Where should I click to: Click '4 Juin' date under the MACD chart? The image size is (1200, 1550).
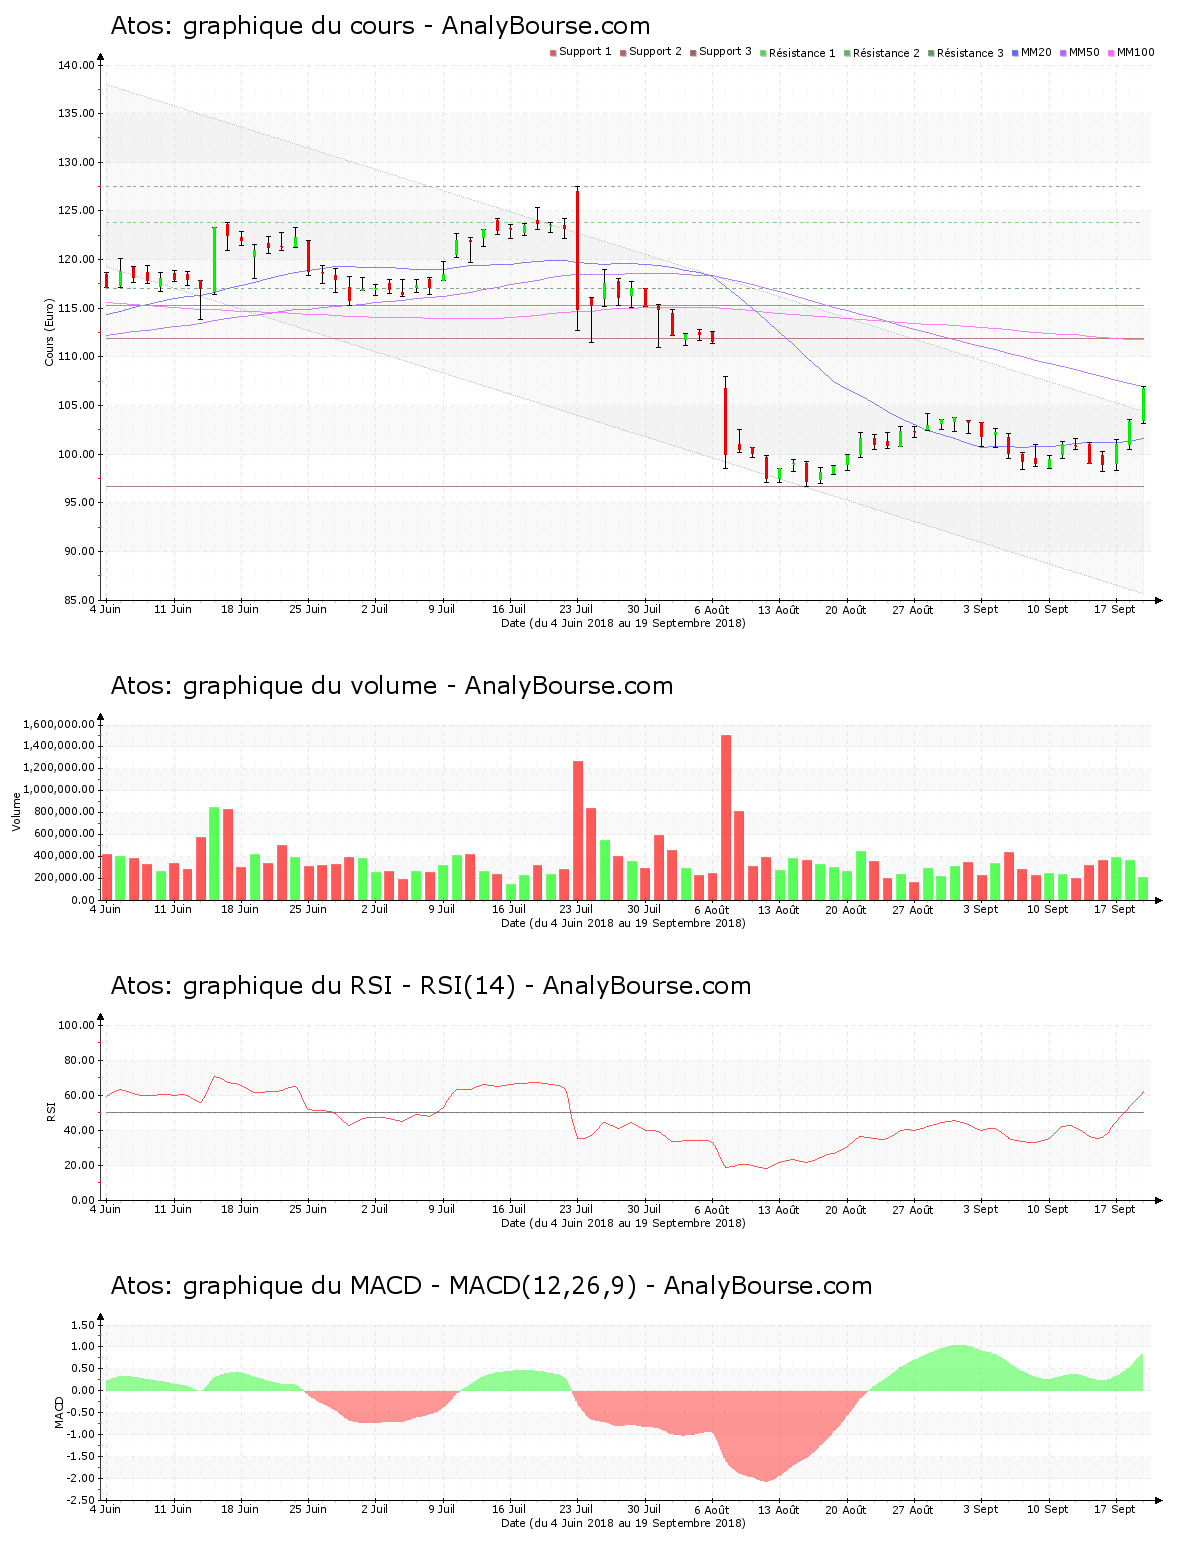[106, 1509]
